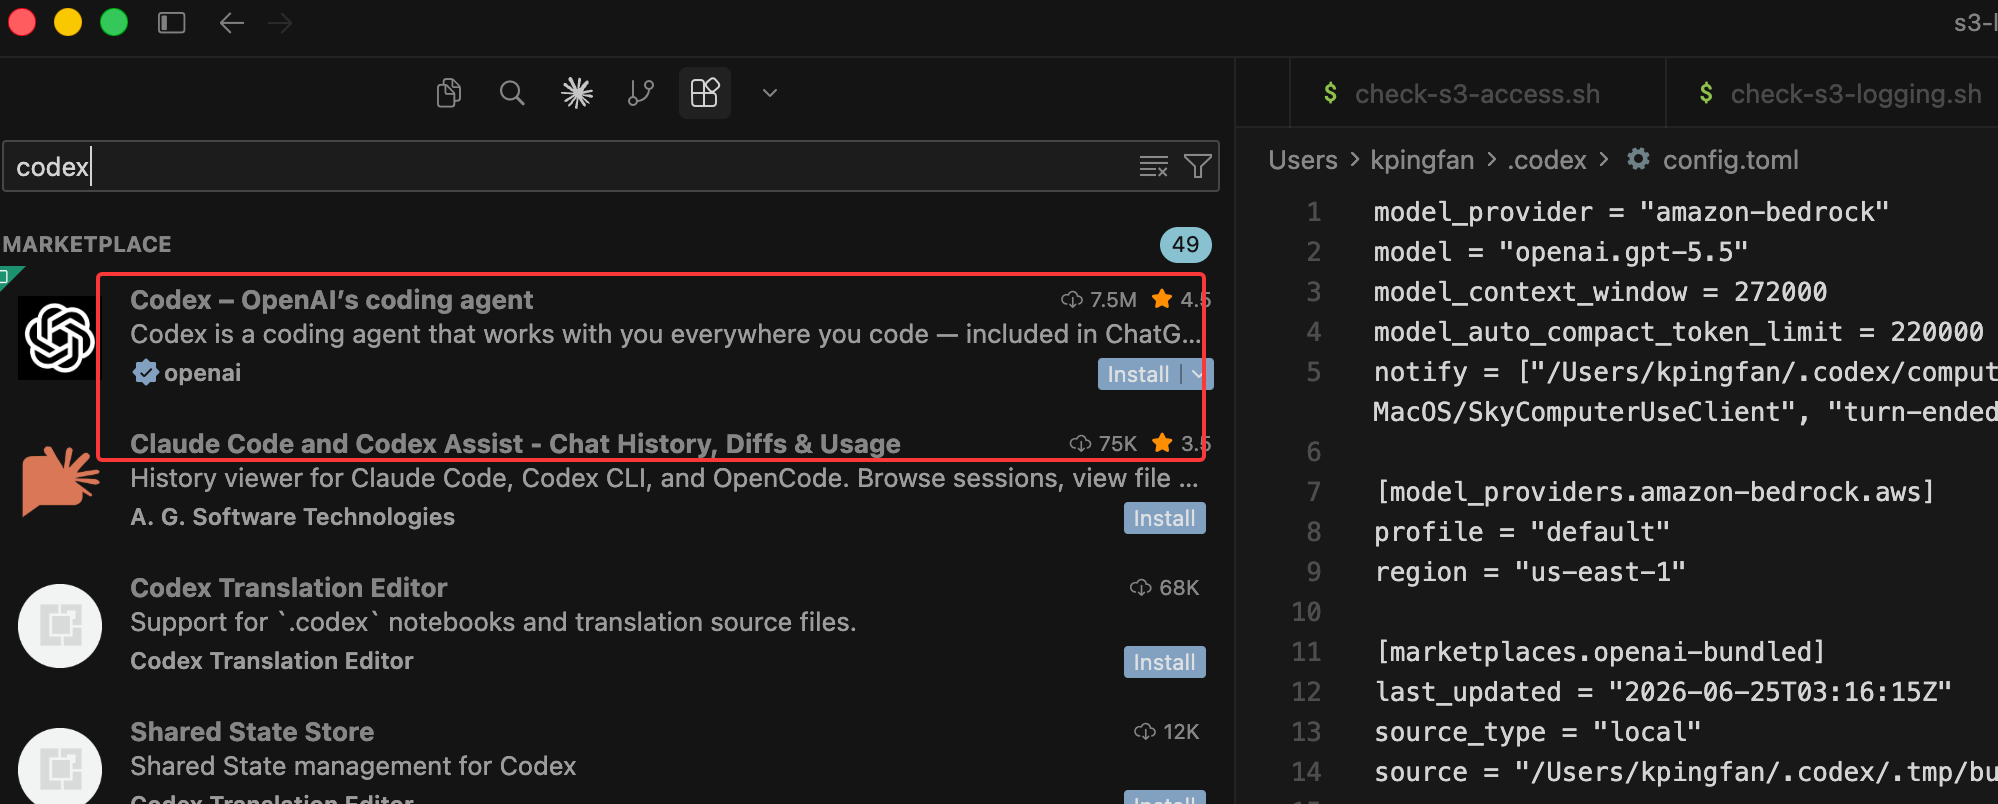
Task: Open the Install dropdown arrow for Codex
Action: pyautogui.click(x=1196, y=374)
